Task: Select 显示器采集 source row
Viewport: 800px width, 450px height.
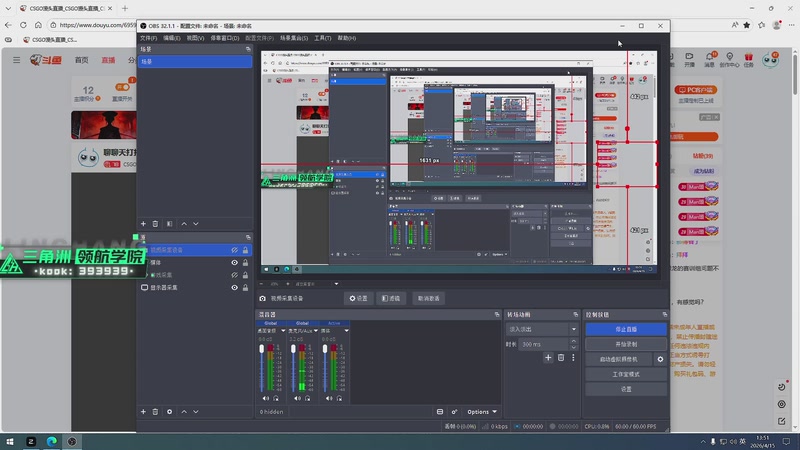Action: 194,287
